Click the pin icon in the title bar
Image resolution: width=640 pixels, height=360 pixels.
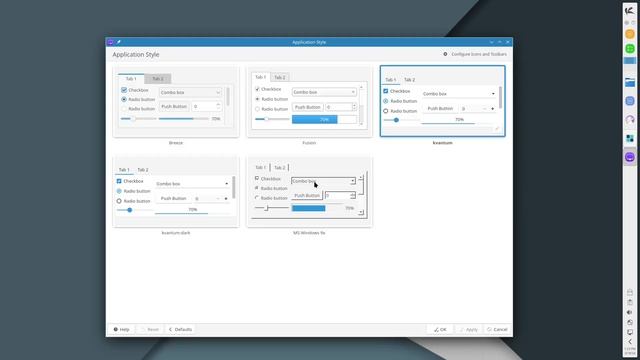pyautogui.click(x=118, y=42)
